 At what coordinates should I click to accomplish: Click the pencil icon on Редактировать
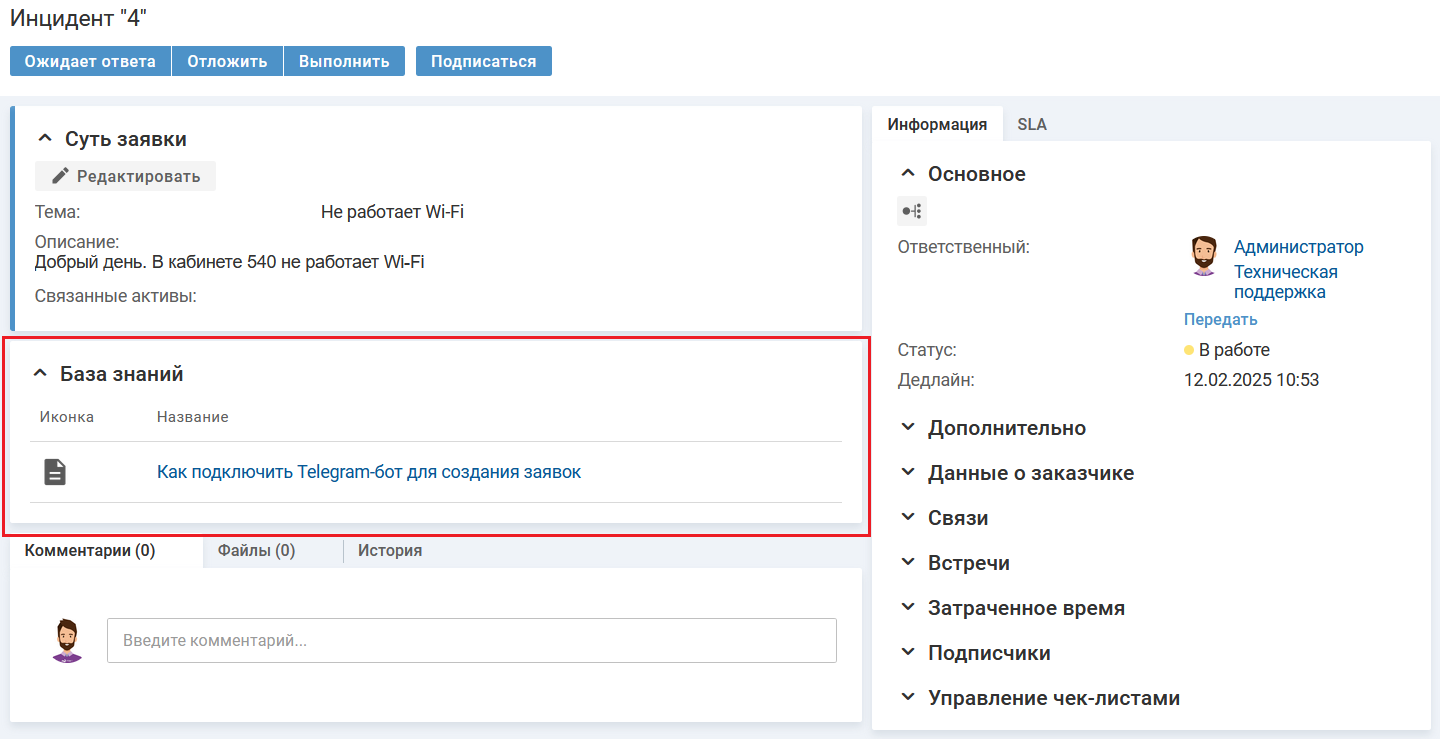[61, 176]
